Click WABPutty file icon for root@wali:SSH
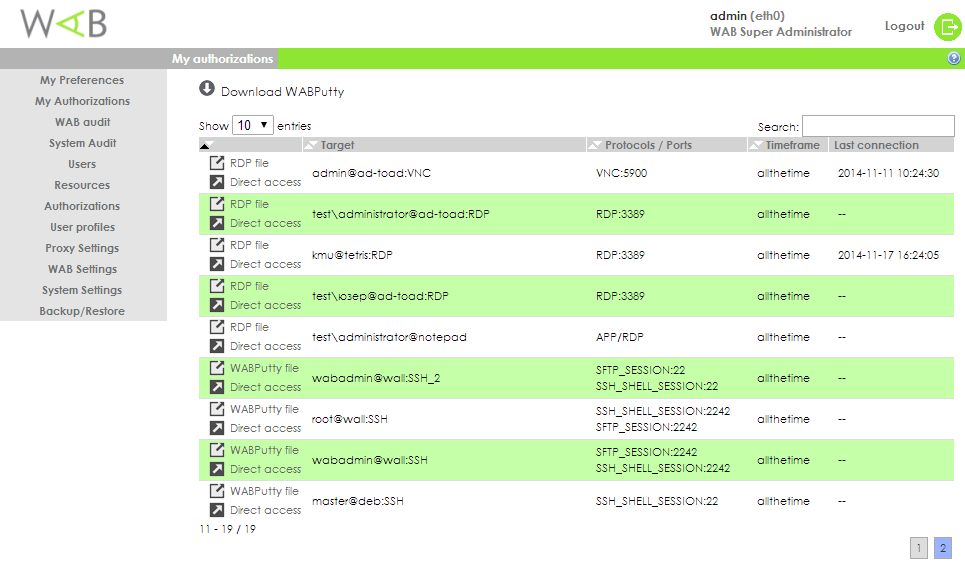Image resolution: width=965 pixels, height=579 pixels. (x=216, y=409)
